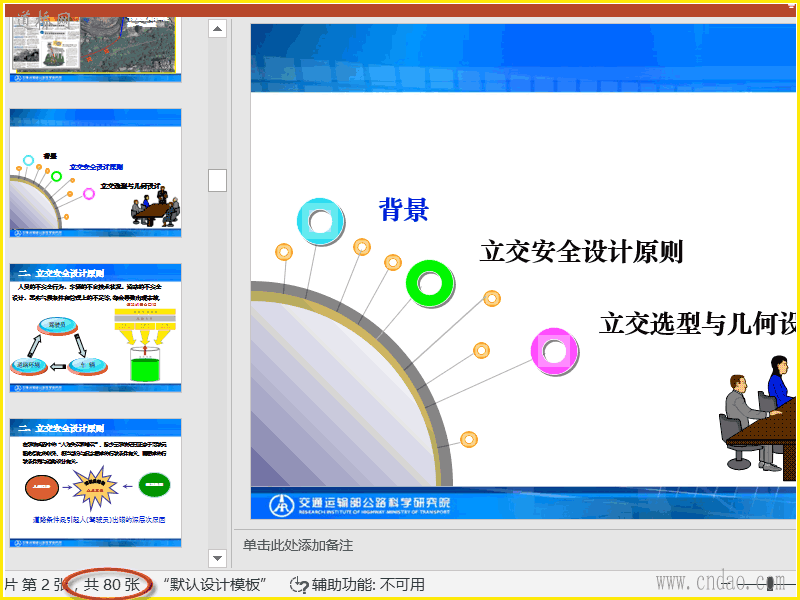Viewport: 800px width, 600px height.
Task: Select the map image slide thumbnail
Action: pyautogui.click(x=95, y=49)
